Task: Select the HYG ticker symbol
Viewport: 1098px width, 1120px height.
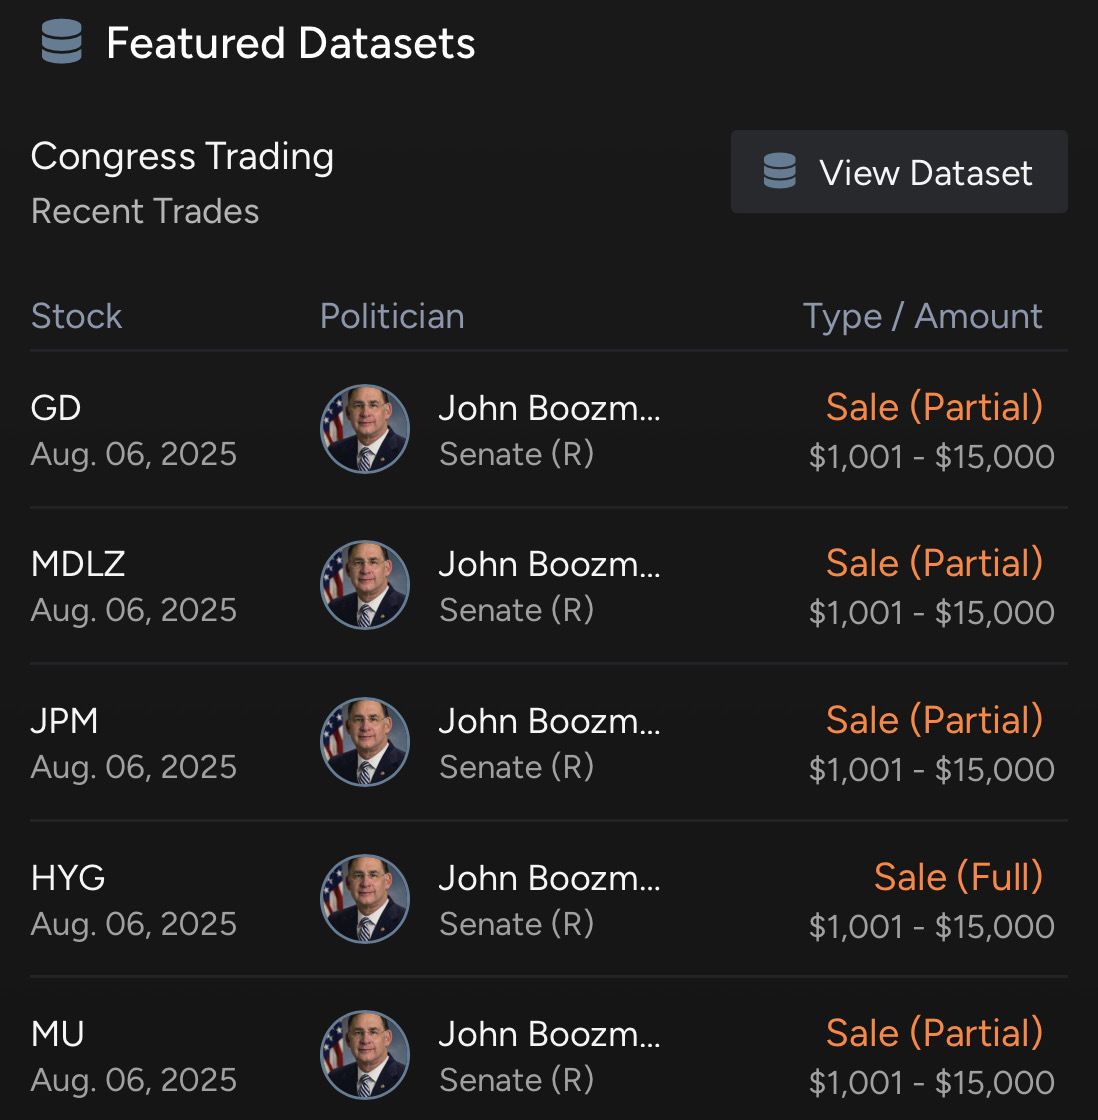Action: click(68, 878)
